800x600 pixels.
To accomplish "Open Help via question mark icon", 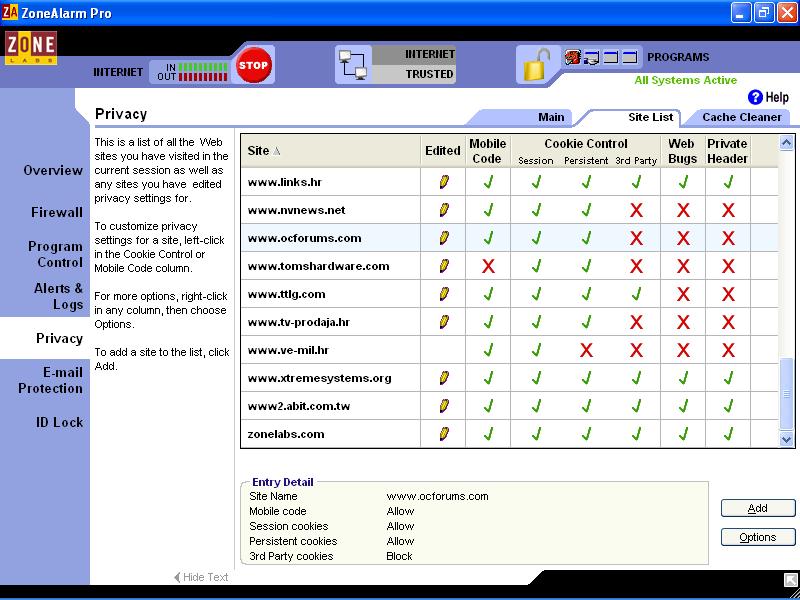I will pos(755,97).
